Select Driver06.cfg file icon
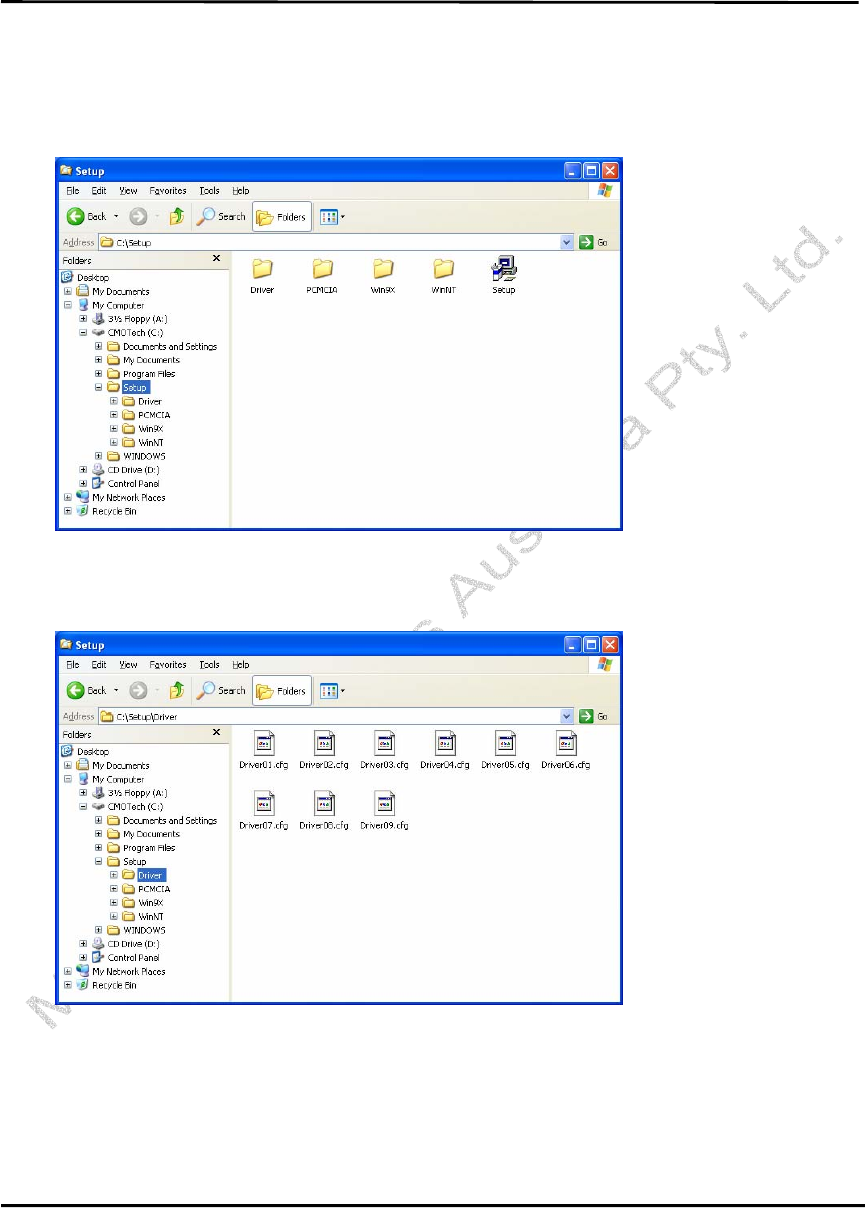The image size is (865, 1208). (x=566, y=743)
